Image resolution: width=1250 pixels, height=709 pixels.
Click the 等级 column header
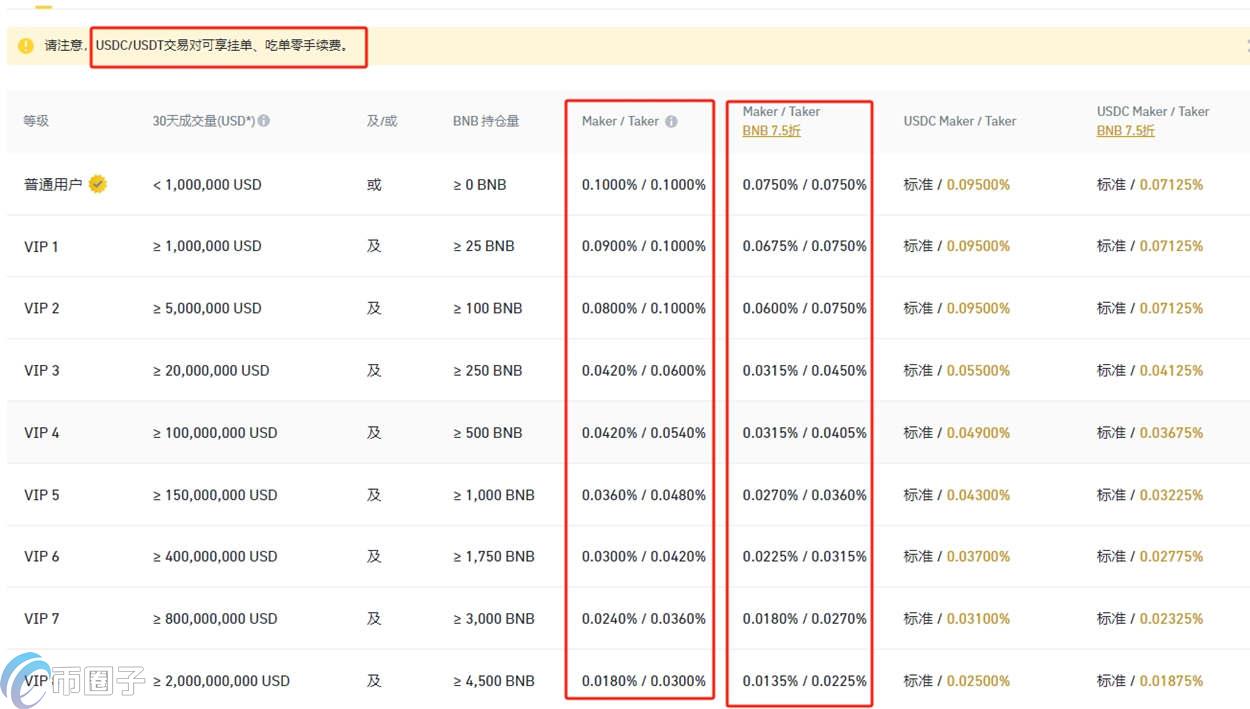(36, 121)
